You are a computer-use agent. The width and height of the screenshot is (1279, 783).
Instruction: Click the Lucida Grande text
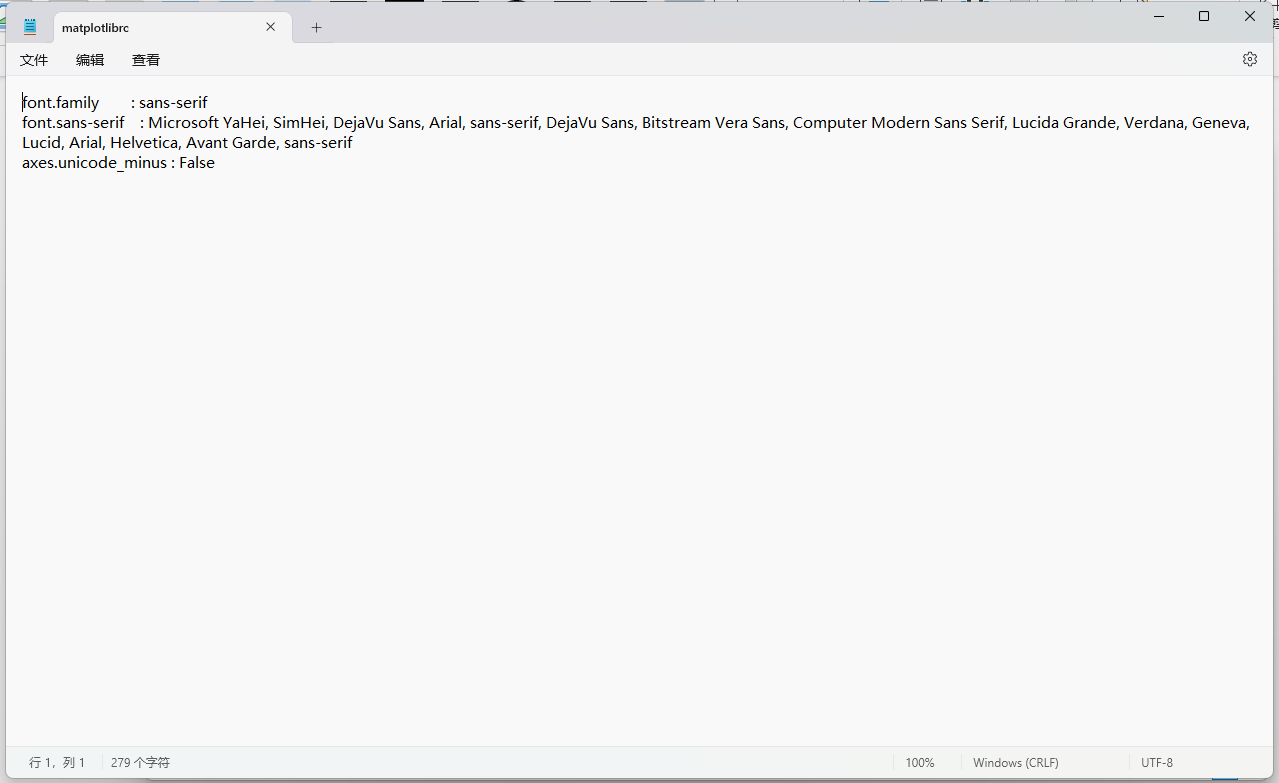tap(1064, 122)
